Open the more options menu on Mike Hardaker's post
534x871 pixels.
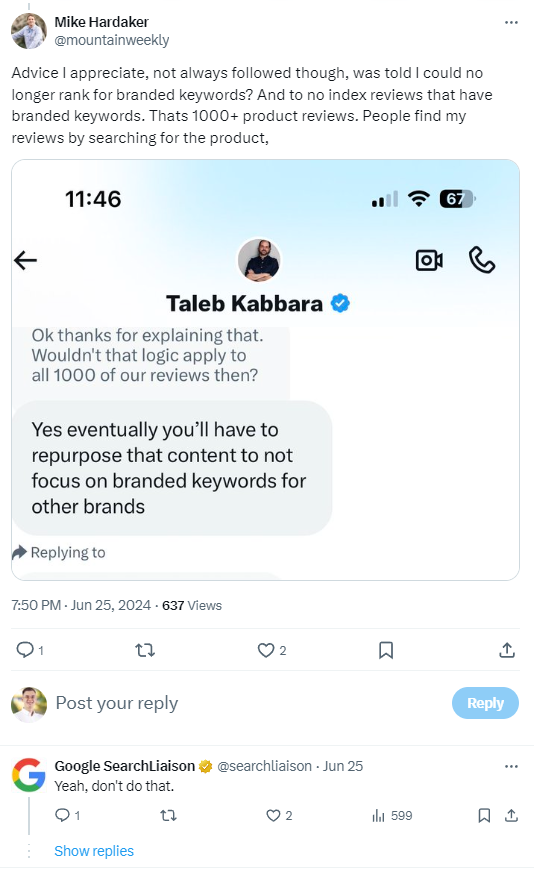(x=511, y=23)
